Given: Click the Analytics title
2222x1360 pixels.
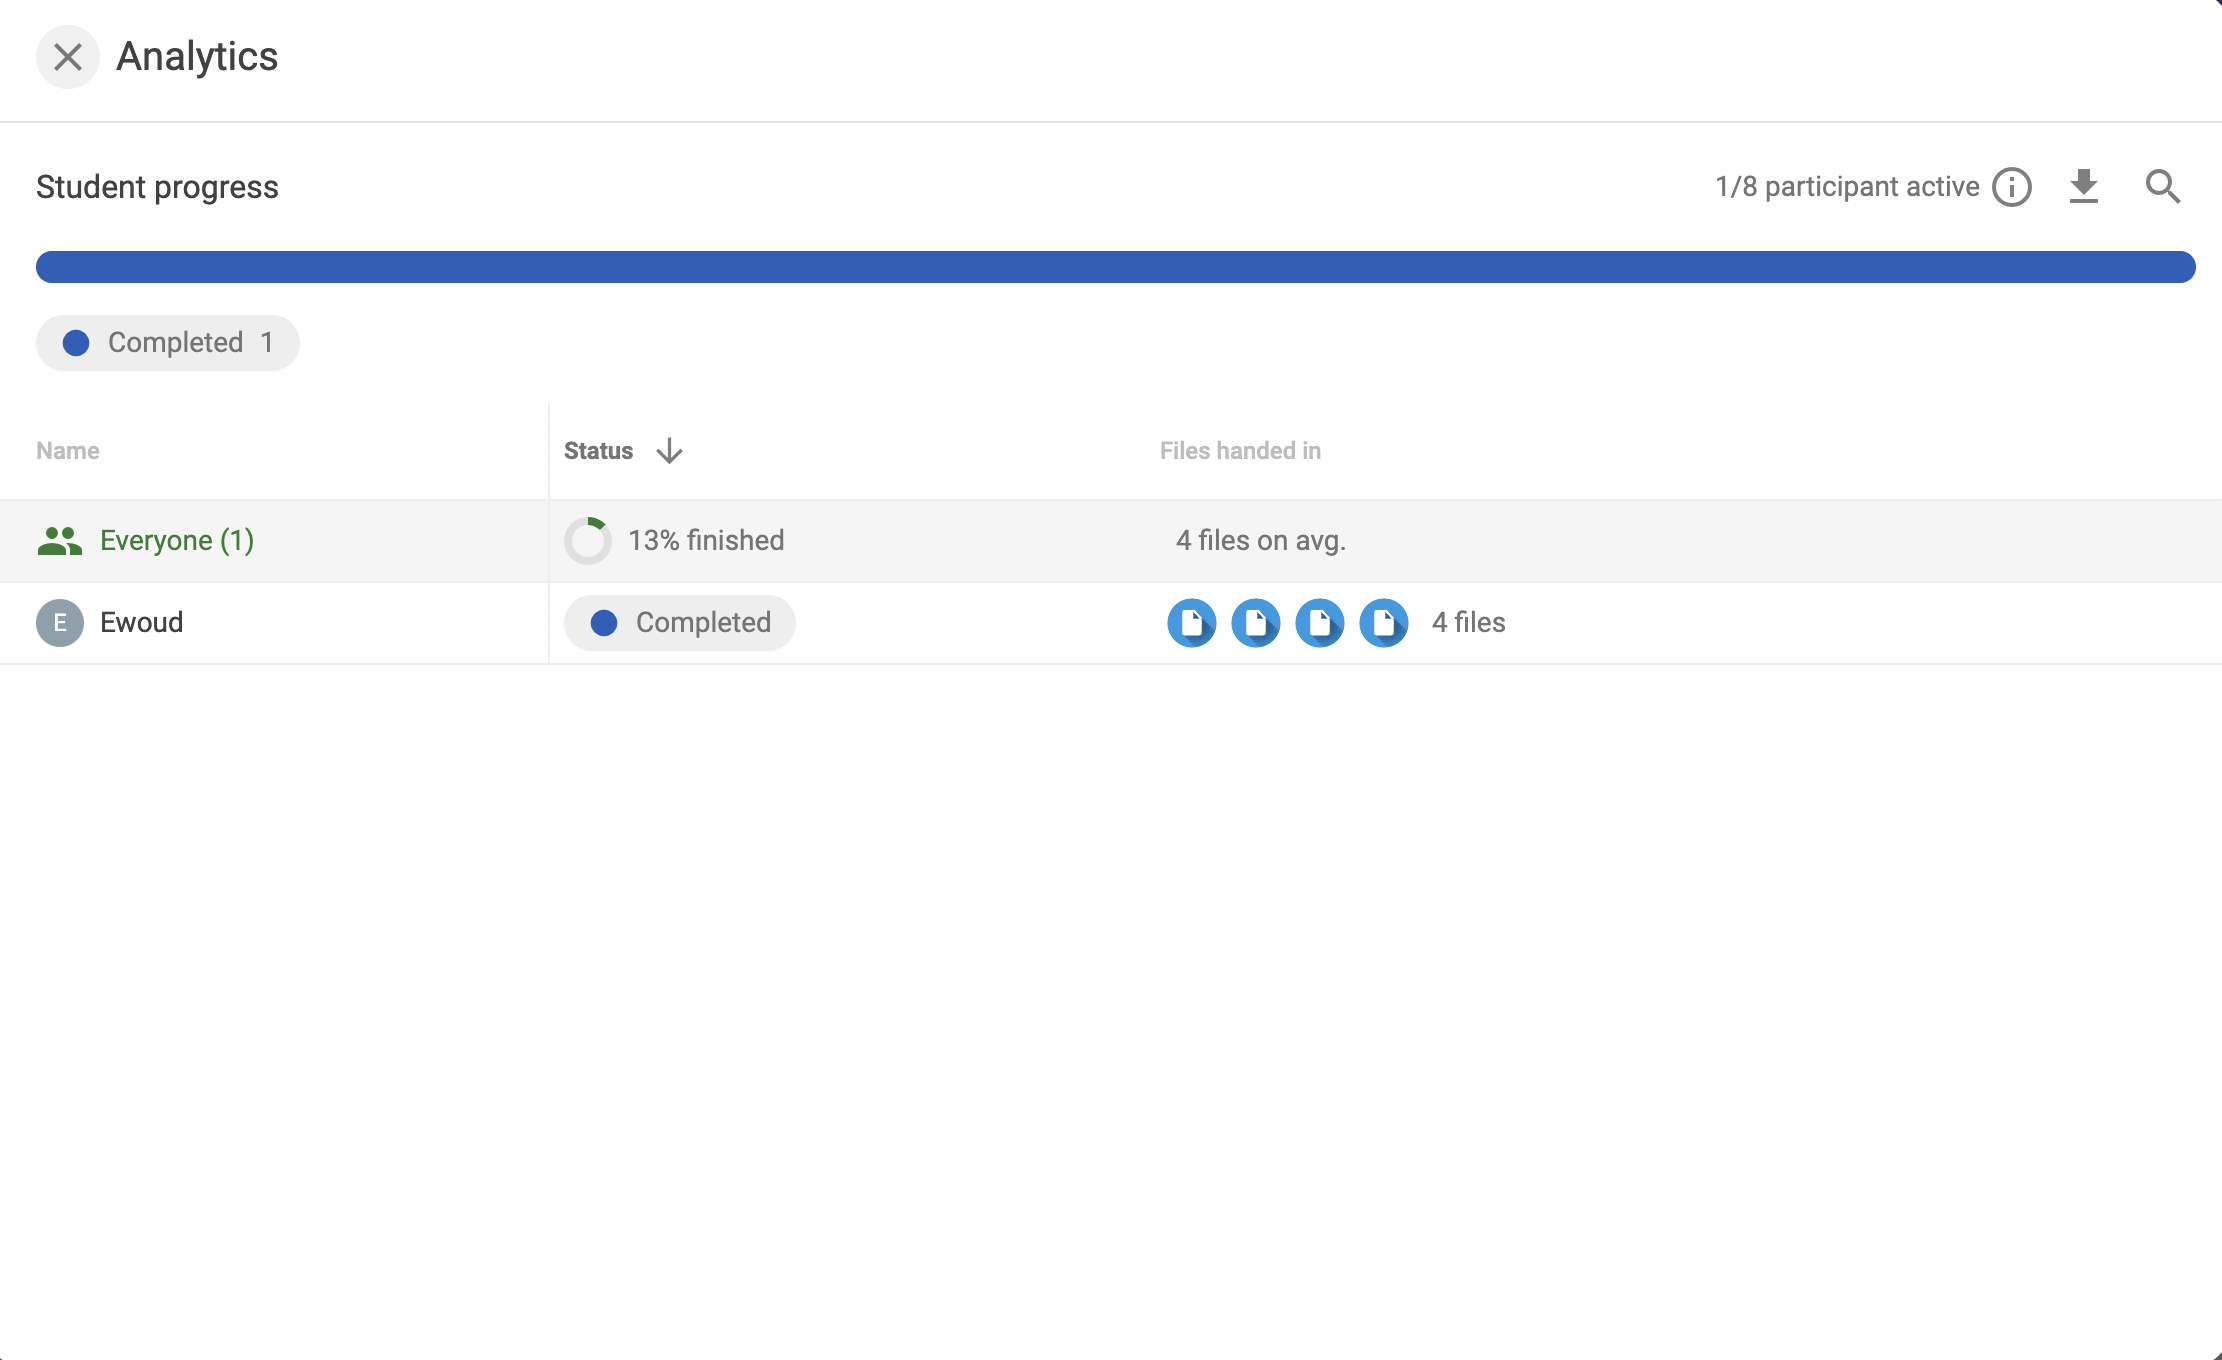Looking at the screenshot, I should (x=197, y=57).
